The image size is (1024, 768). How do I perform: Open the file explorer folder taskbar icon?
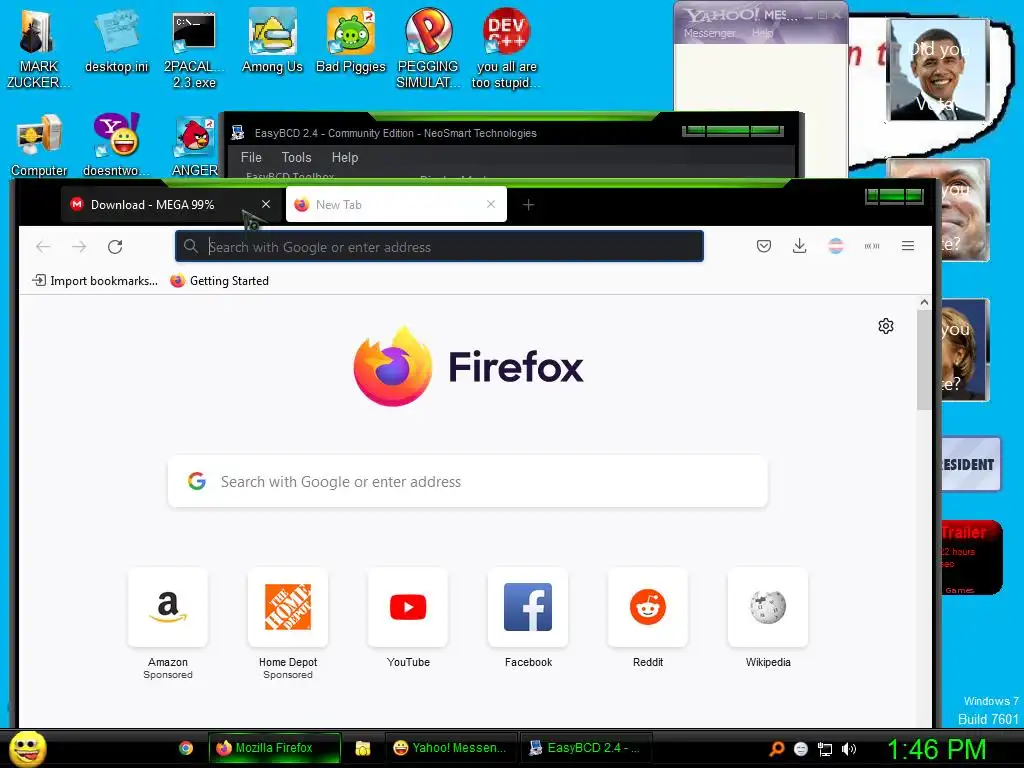pos(362,748)
